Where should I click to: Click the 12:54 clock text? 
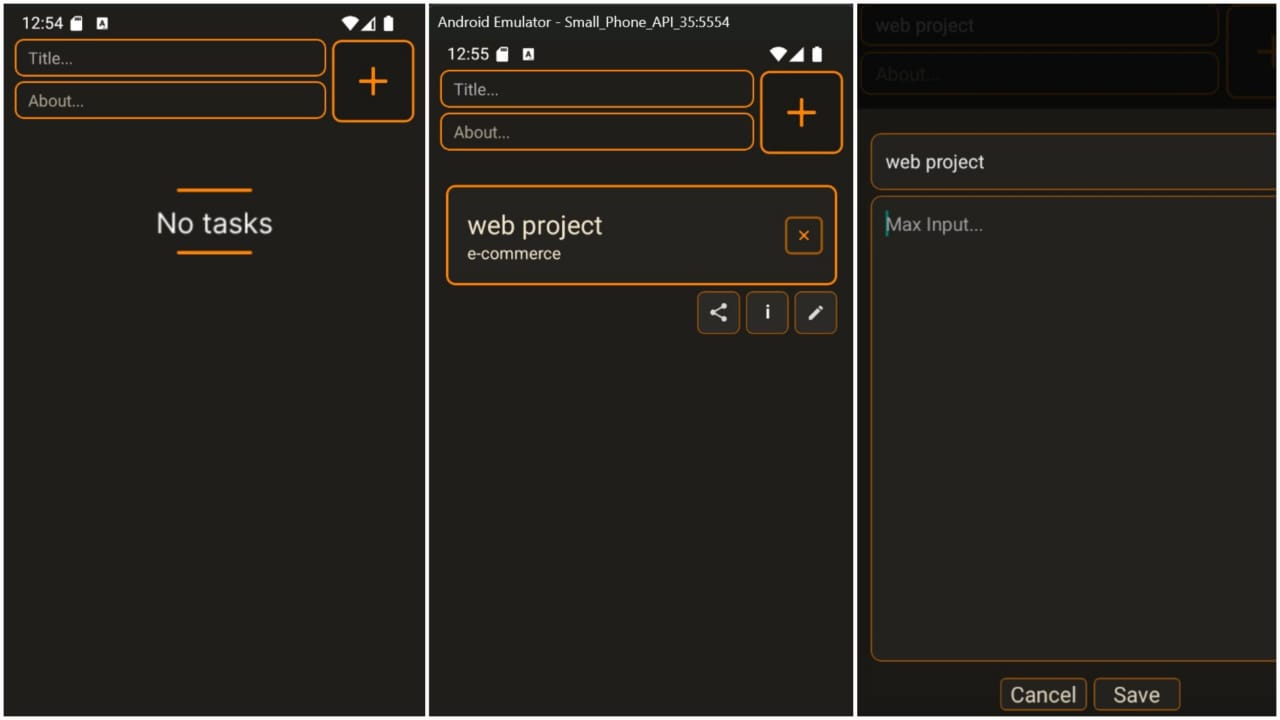[42, 23]
